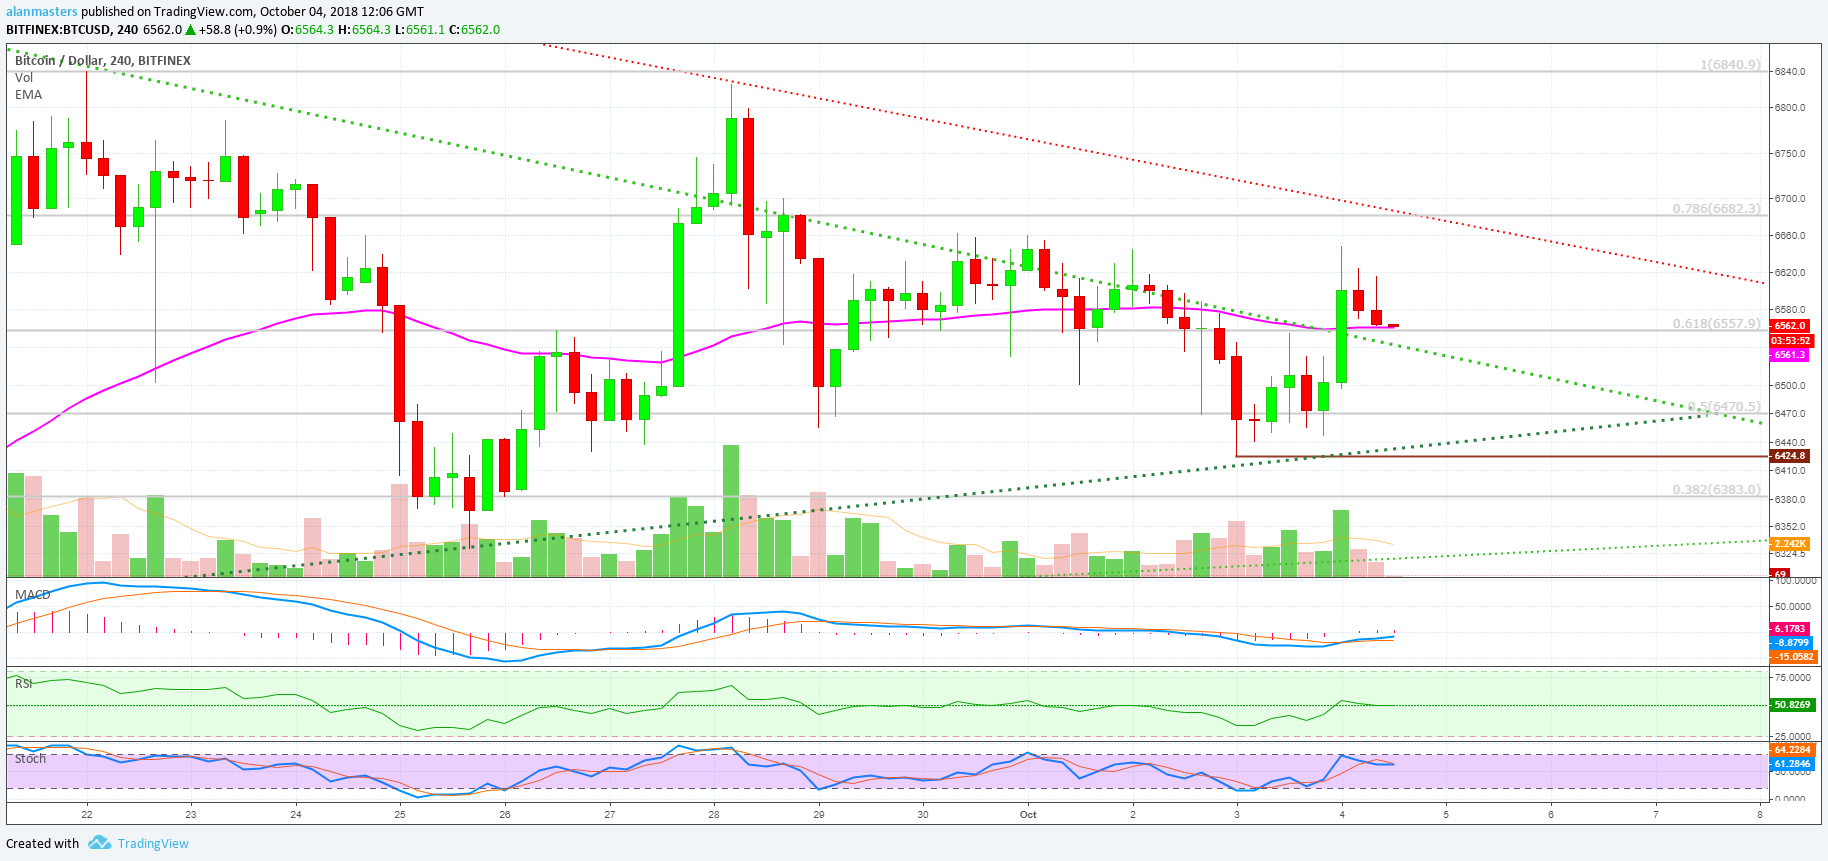Open the alanmasters author profile link
Image resolution: width=1828 pixels, height=861 pixels.
(41, 12)
